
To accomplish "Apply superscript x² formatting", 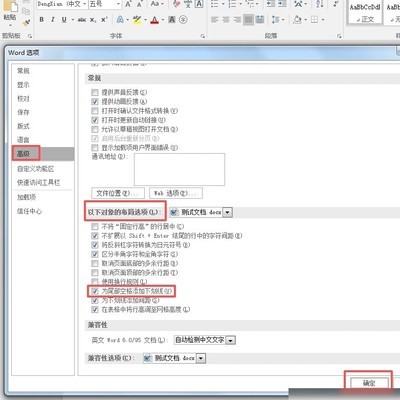I will (x=104, y=20).
